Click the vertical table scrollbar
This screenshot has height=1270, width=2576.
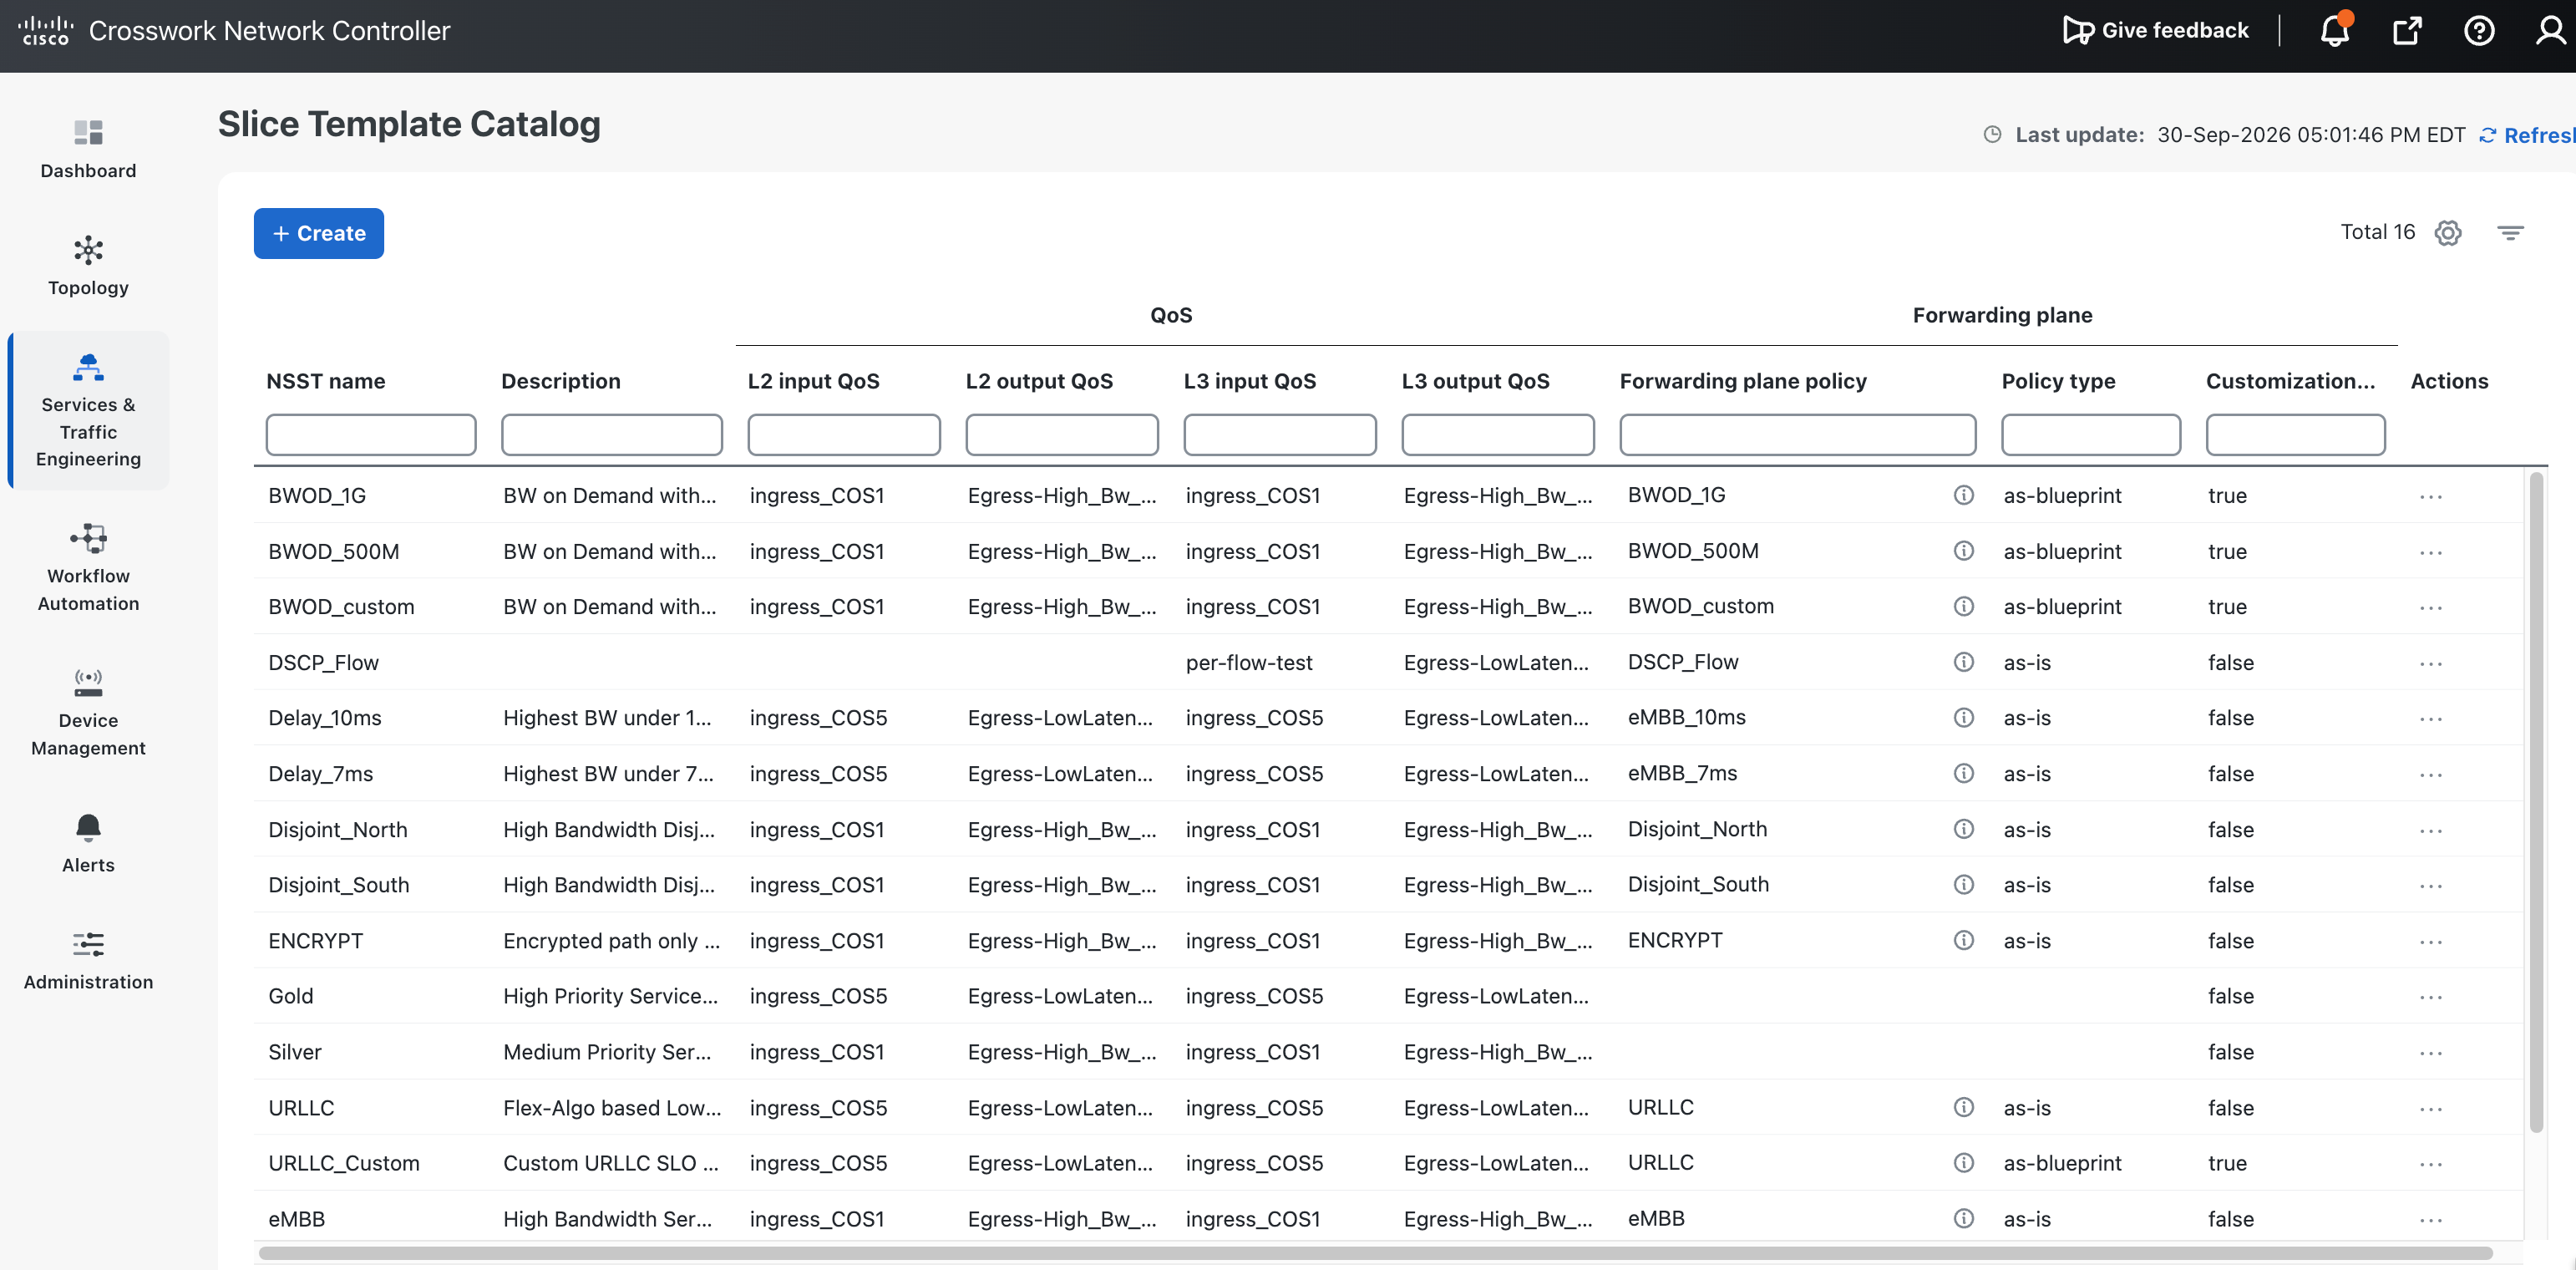click(x=2536, y=802)
